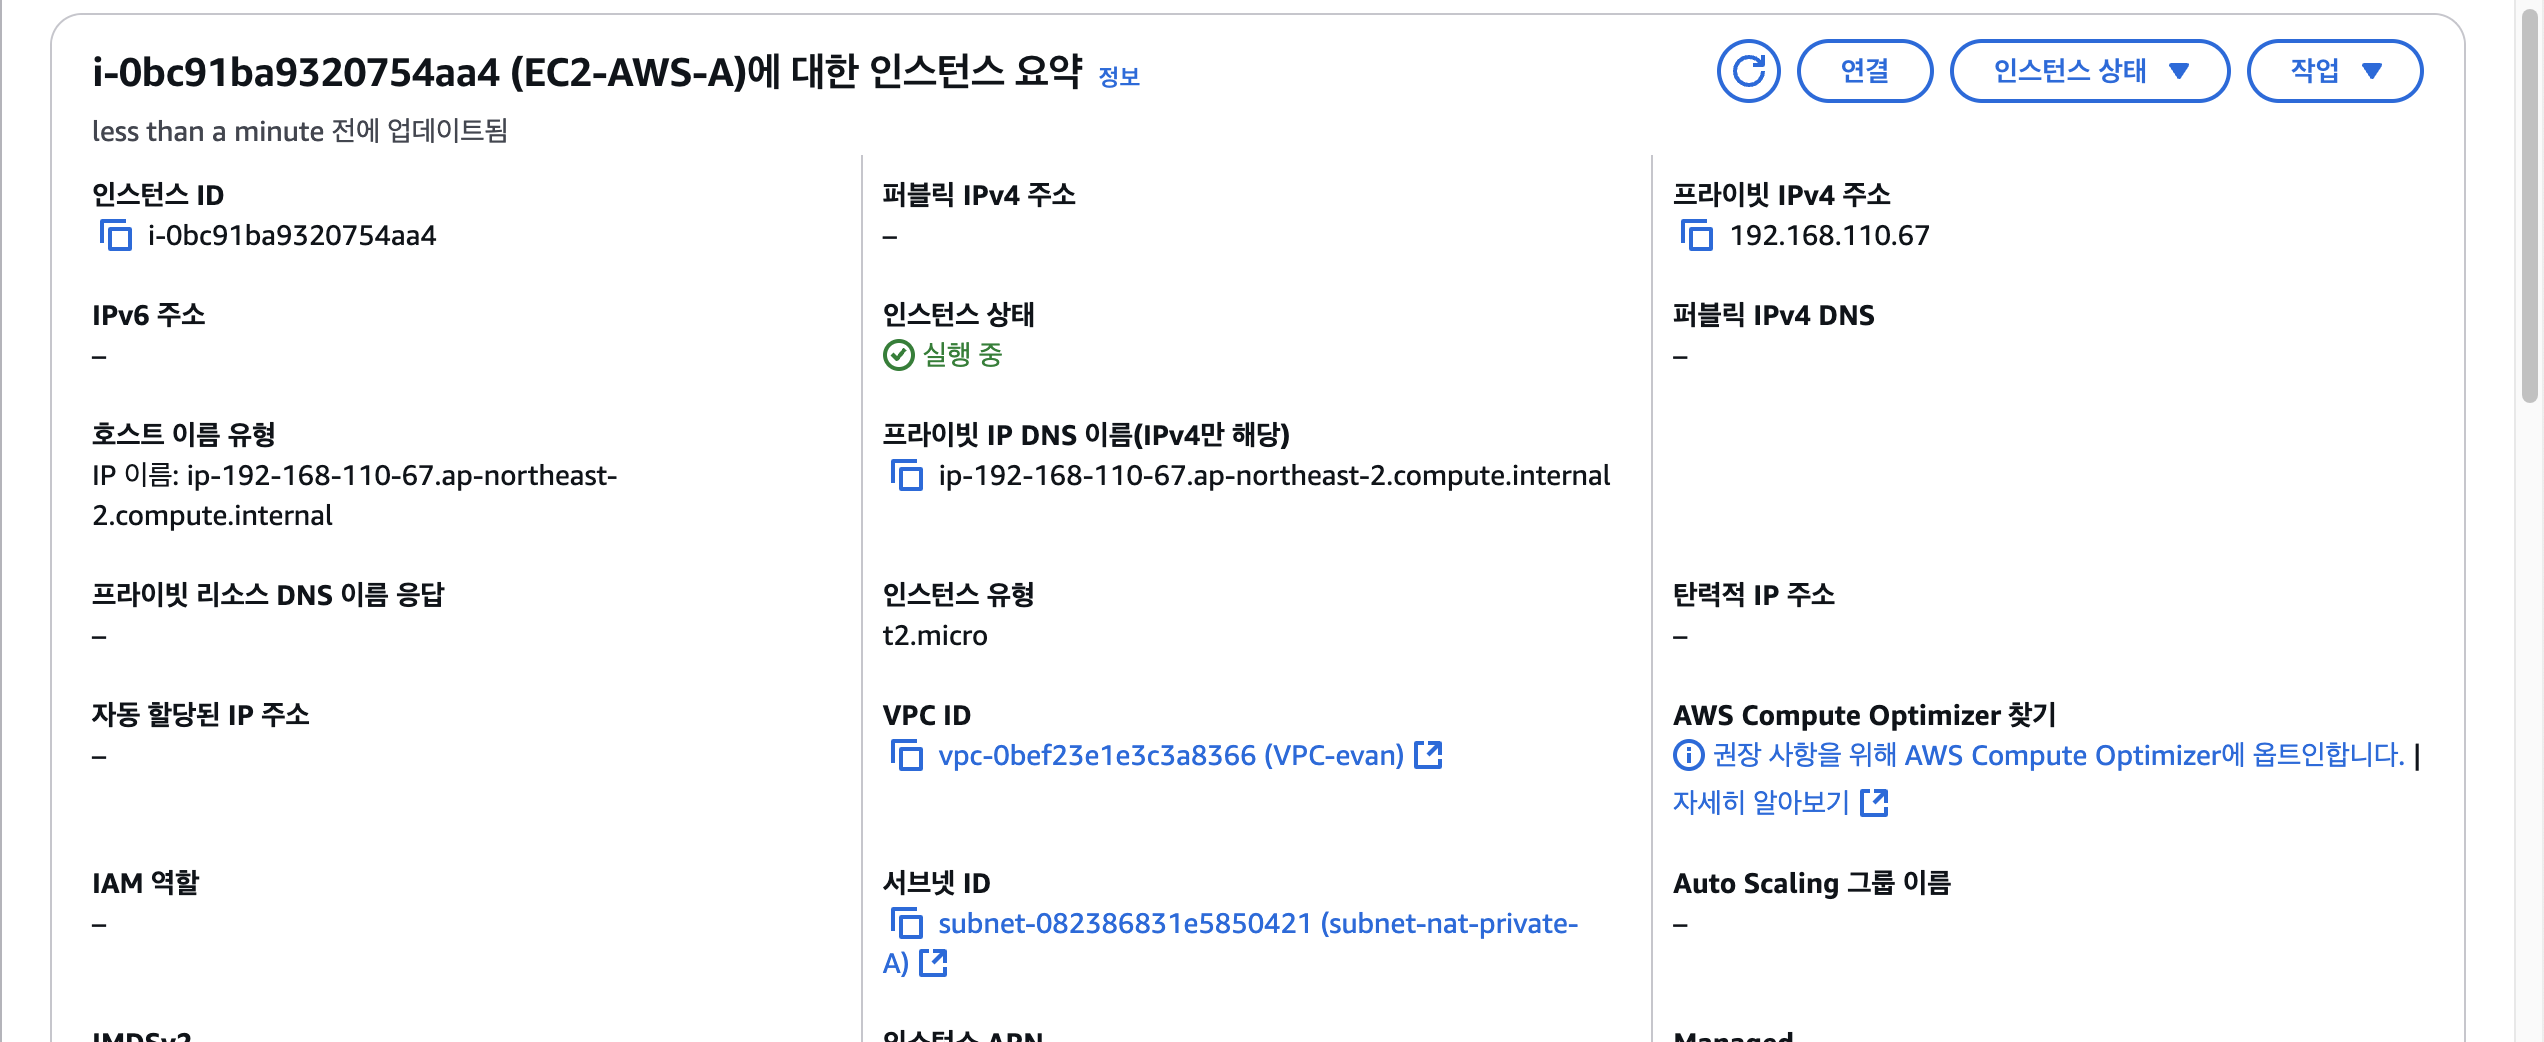
Task: Click the Compute Optimizer info circle icon
Action: [1688, 755]
